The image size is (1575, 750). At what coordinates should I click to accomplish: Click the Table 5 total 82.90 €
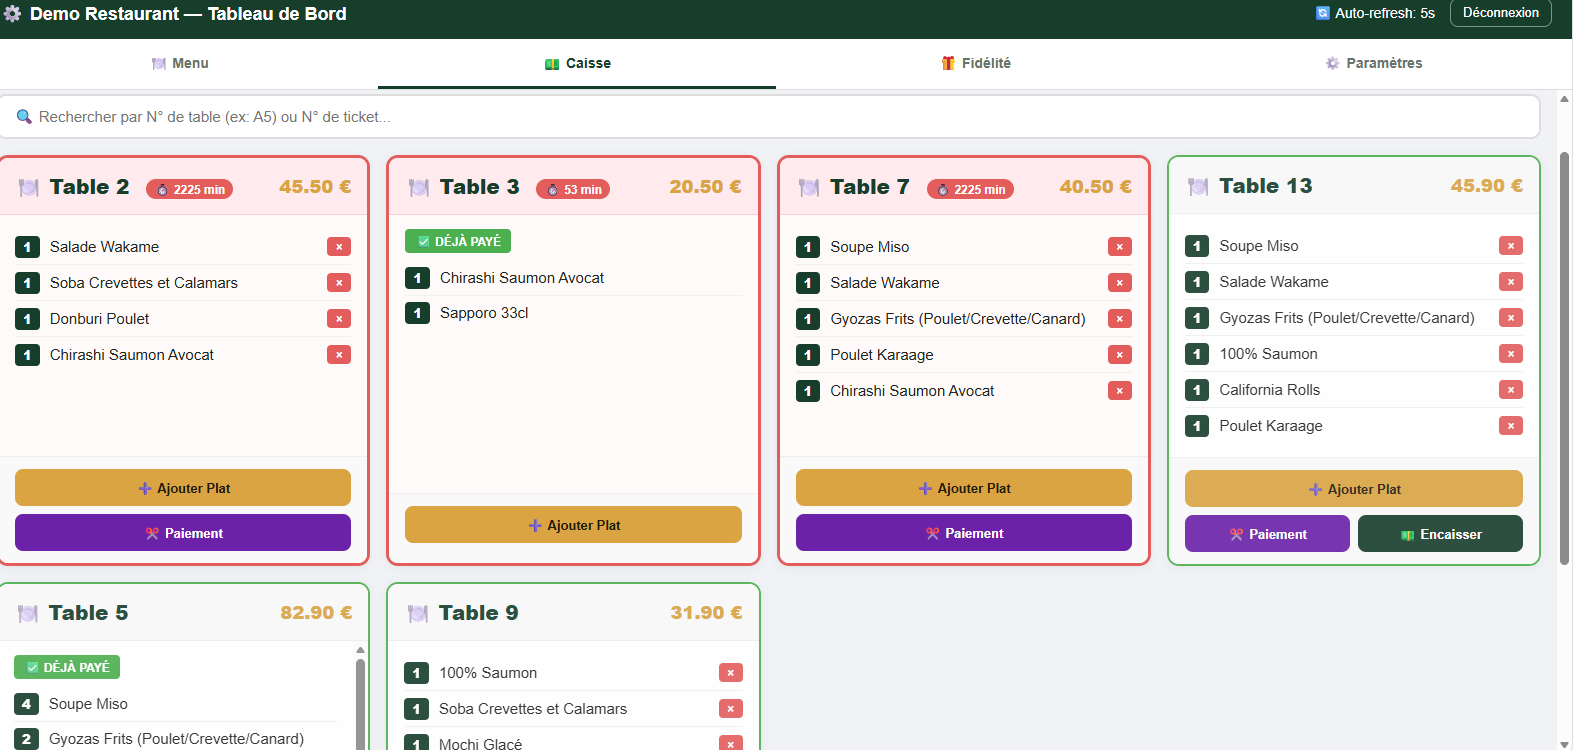pos(316,613)
